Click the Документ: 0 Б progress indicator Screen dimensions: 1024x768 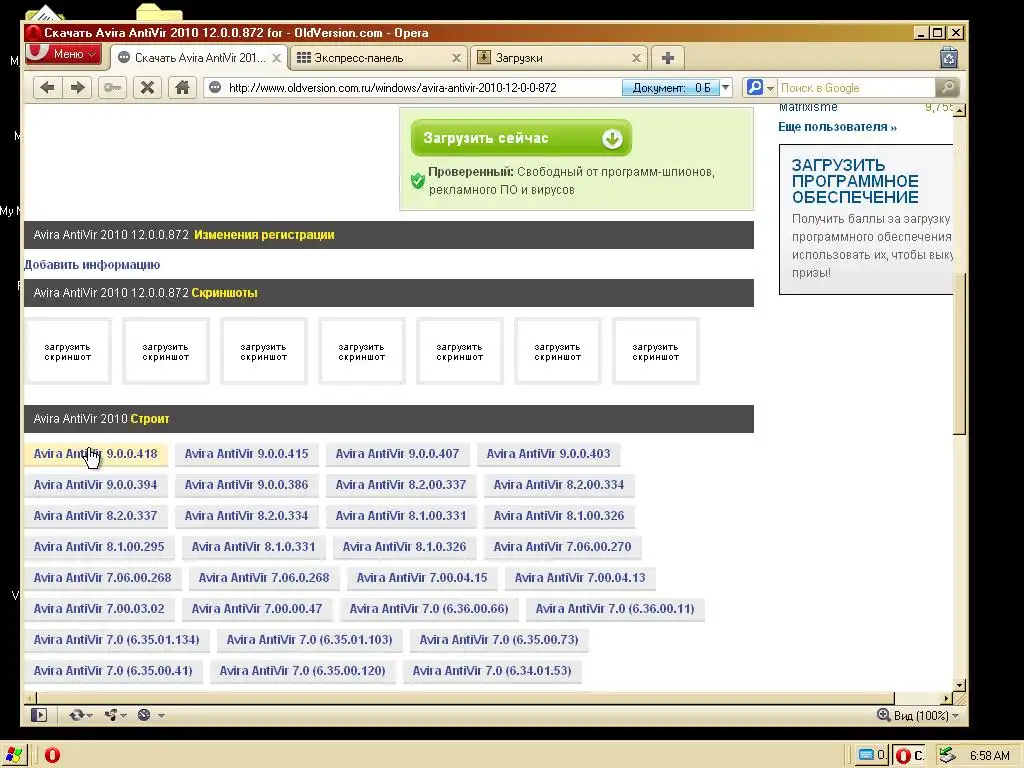(671, 88)
